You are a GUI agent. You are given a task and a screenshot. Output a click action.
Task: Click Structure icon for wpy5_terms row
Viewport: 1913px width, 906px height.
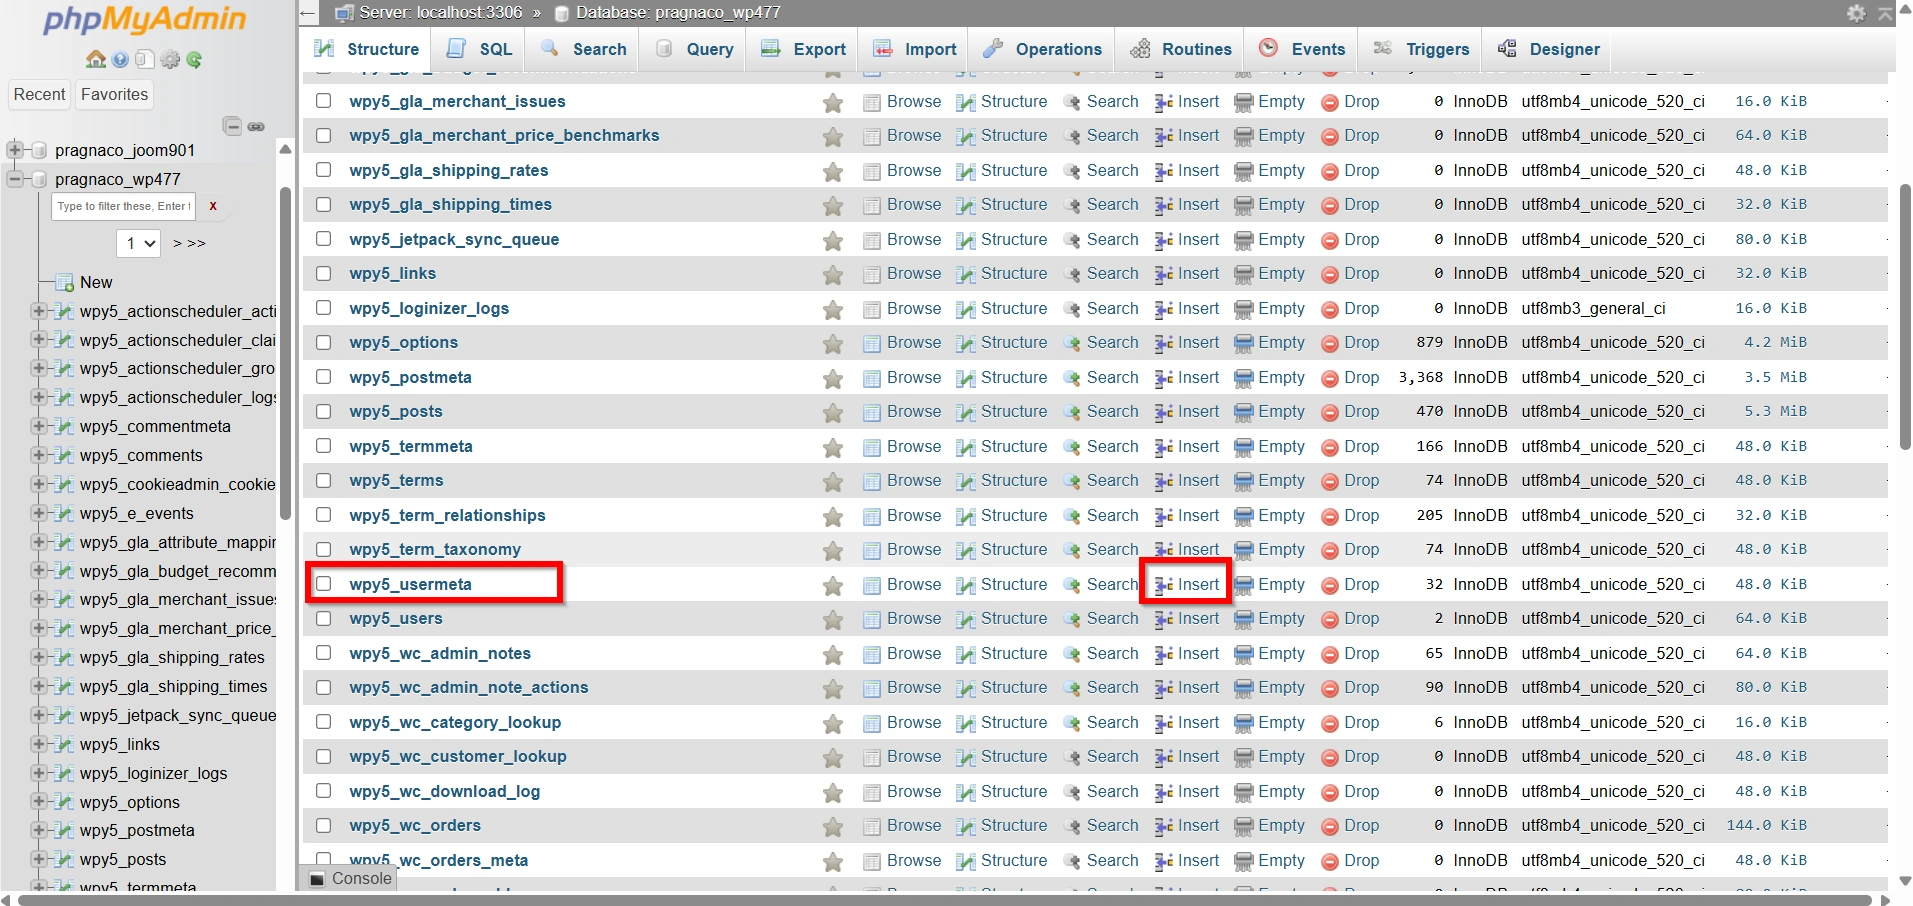click(966, 482)
